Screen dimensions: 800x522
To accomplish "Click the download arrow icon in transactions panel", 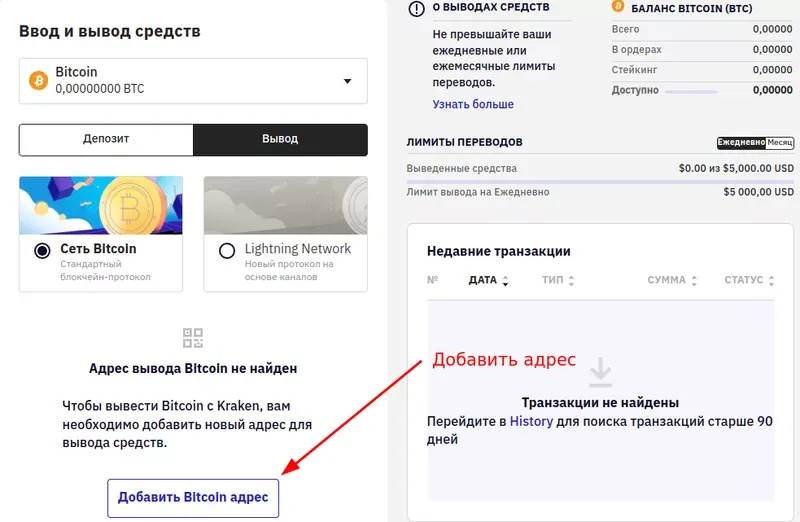I will (x=600, y=371).
